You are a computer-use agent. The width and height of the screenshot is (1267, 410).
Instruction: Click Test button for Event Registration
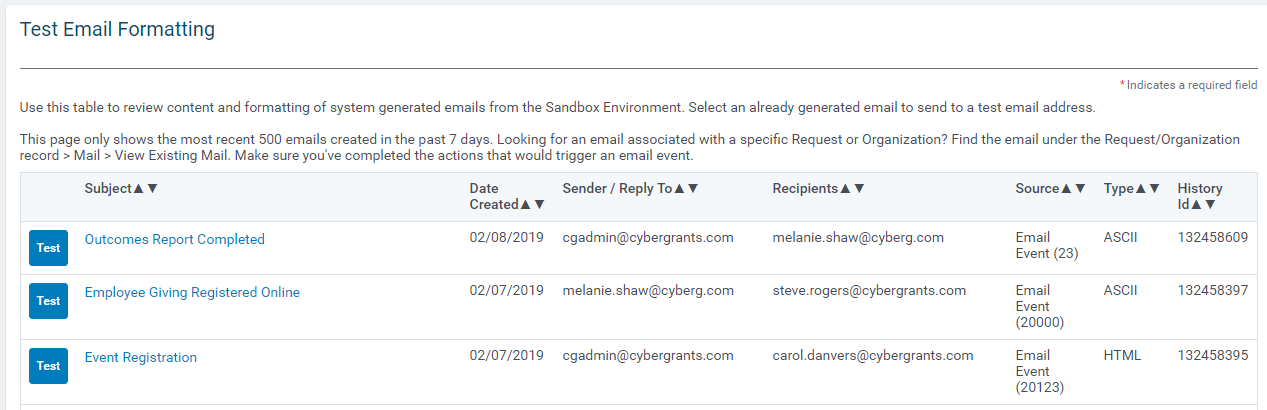(48, 366)
